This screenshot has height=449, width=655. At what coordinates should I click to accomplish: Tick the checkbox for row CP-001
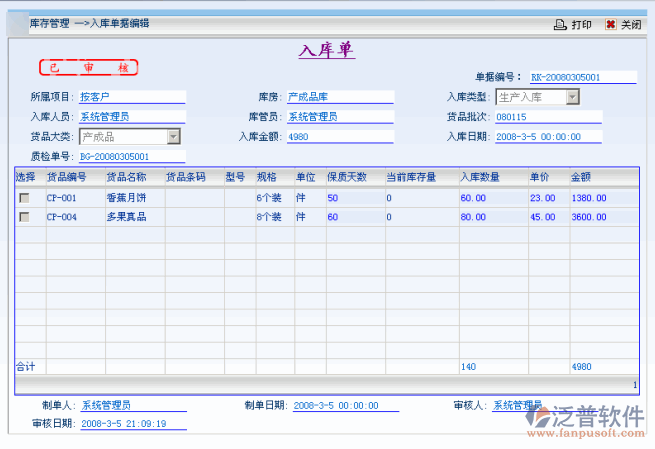coord(24,198)
